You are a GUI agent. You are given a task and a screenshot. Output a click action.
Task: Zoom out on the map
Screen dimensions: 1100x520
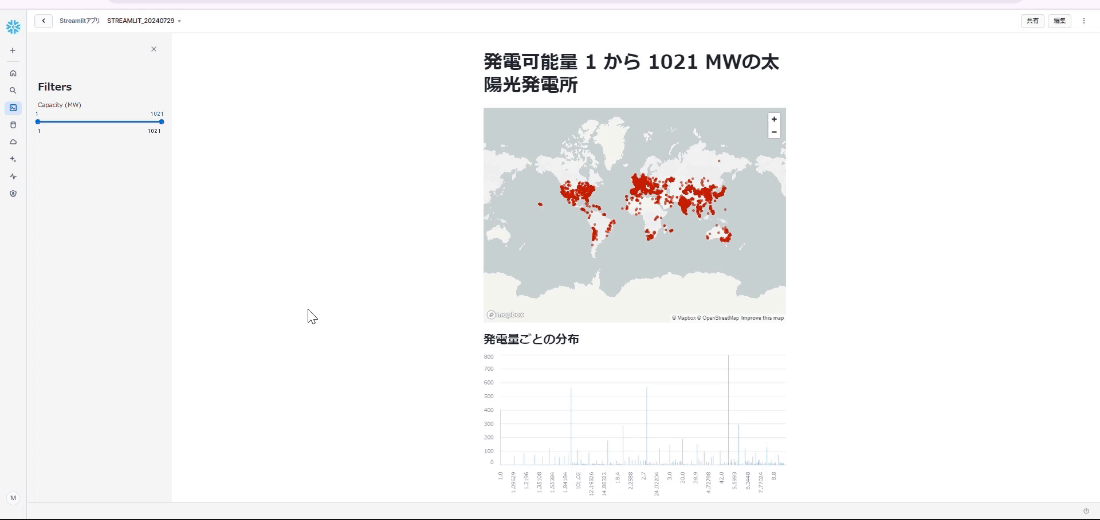(x=774, y=132)
